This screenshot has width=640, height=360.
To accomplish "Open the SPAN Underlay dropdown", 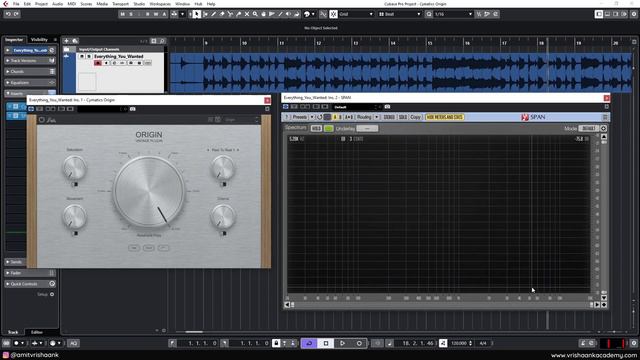I will tap(367, 129).
